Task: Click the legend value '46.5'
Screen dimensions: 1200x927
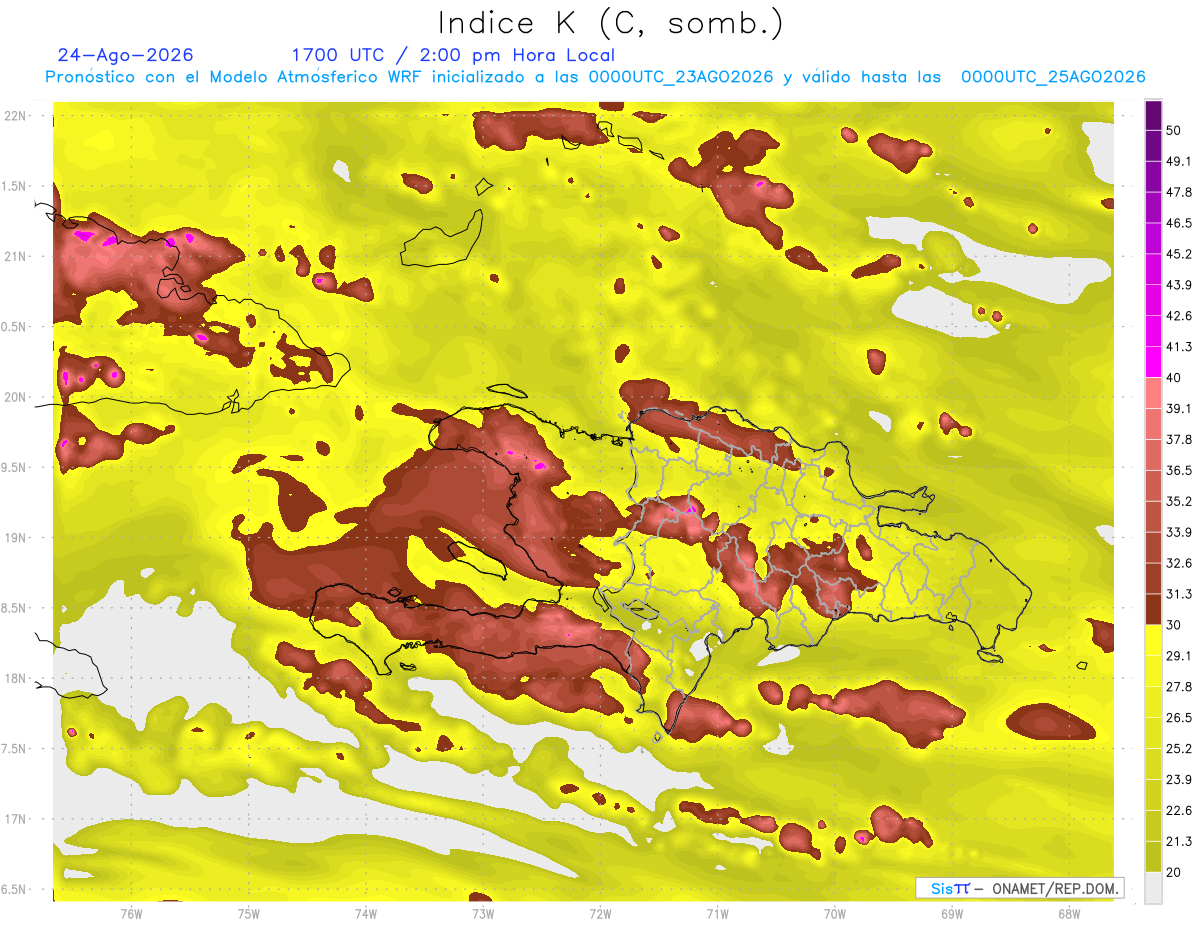Action: pos(1178,223)
